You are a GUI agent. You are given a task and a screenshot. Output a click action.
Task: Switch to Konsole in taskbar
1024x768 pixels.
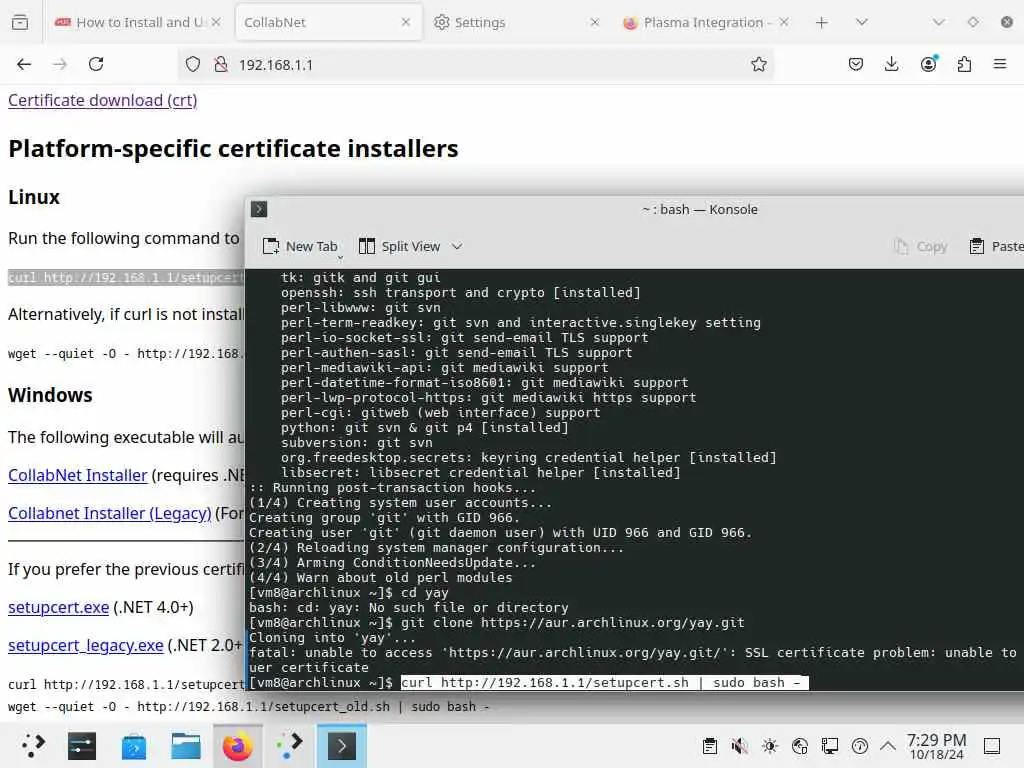tap(342, 746)
